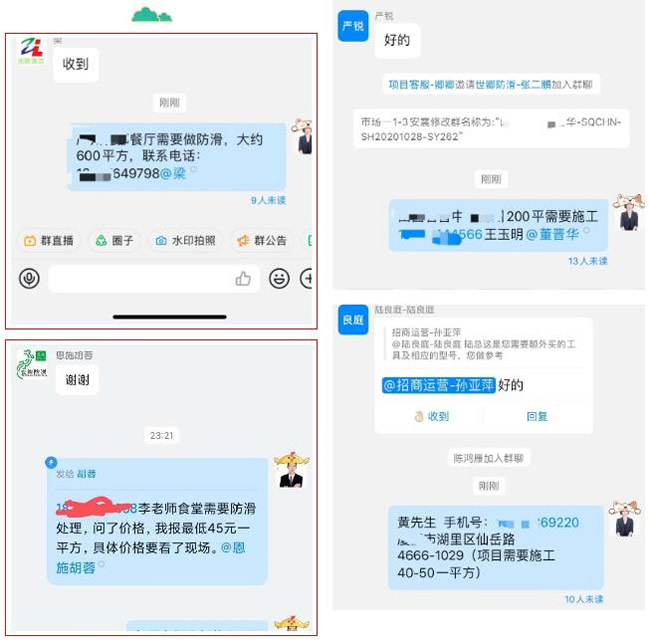View the 13人未读 unread list
The image size is (650, 640).
click(587, 261)
